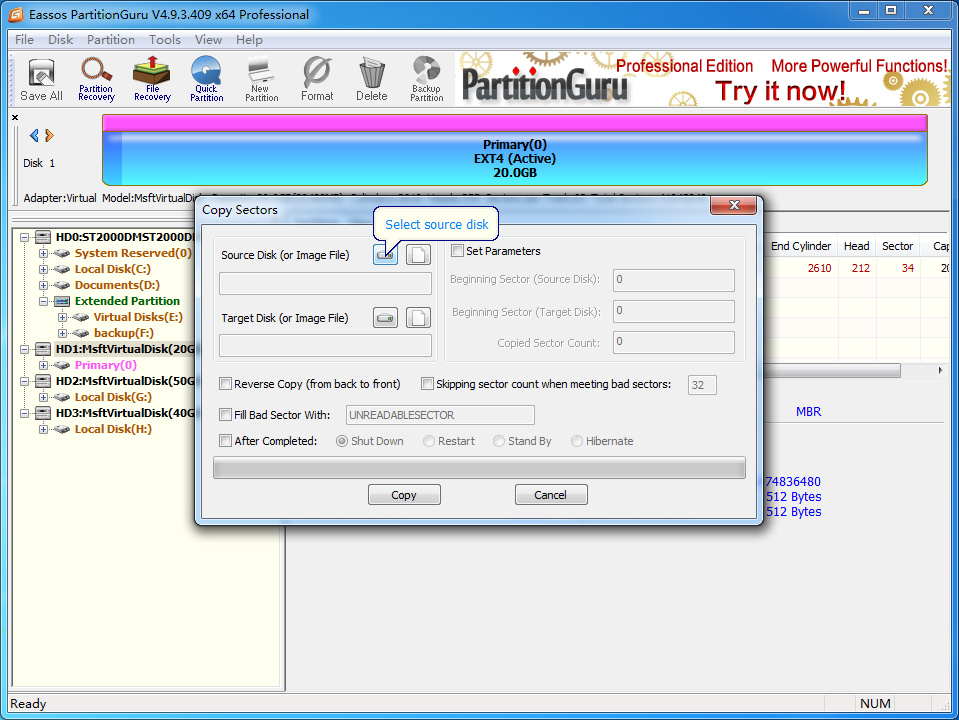Click the Target Disk path field
This screenshot has width=959, height=720.
[325, 346]
